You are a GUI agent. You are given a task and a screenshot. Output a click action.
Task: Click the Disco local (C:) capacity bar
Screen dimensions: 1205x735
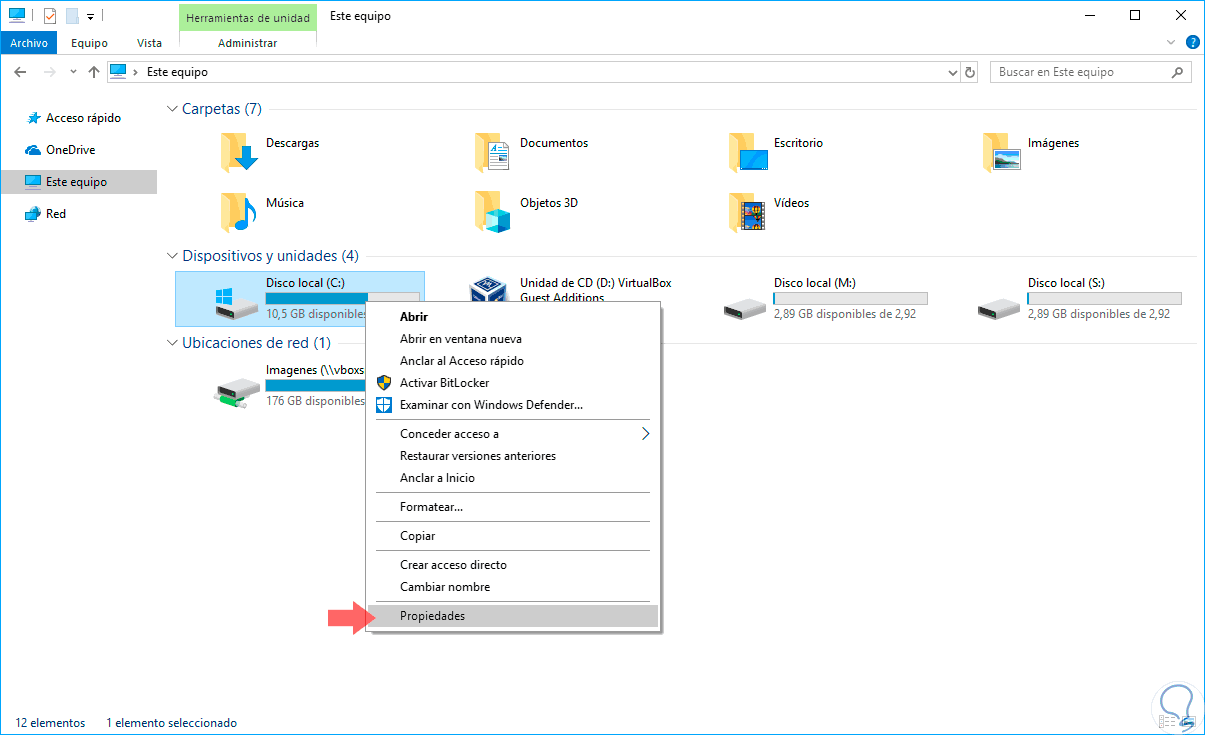[x=342, y=298]
